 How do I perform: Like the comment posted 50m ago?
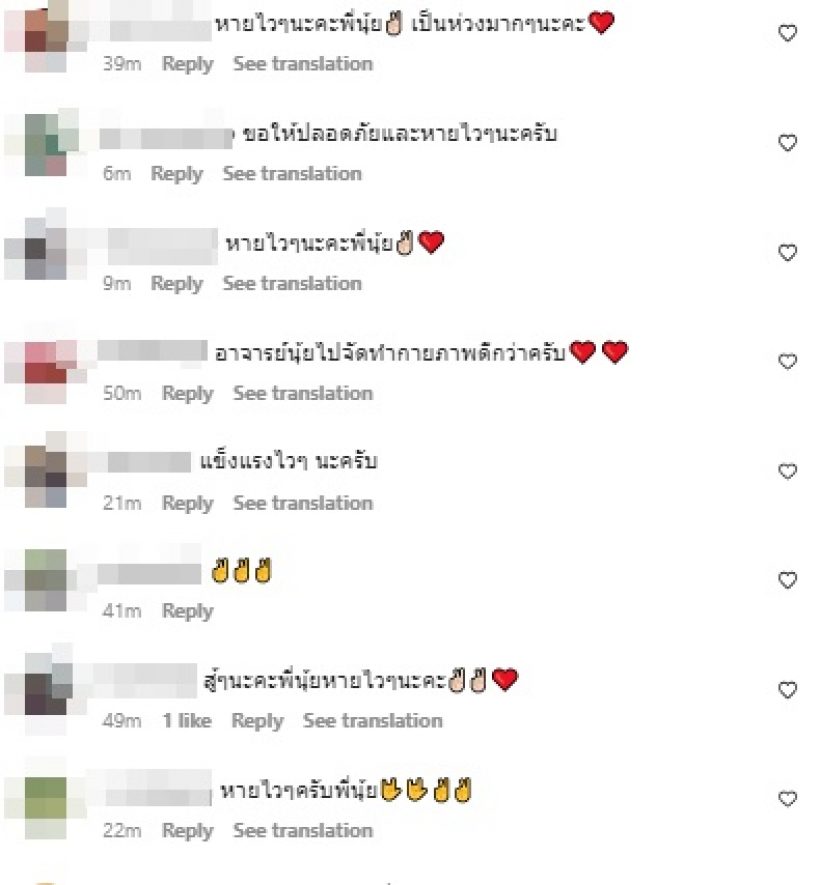[x=787, y=361]
